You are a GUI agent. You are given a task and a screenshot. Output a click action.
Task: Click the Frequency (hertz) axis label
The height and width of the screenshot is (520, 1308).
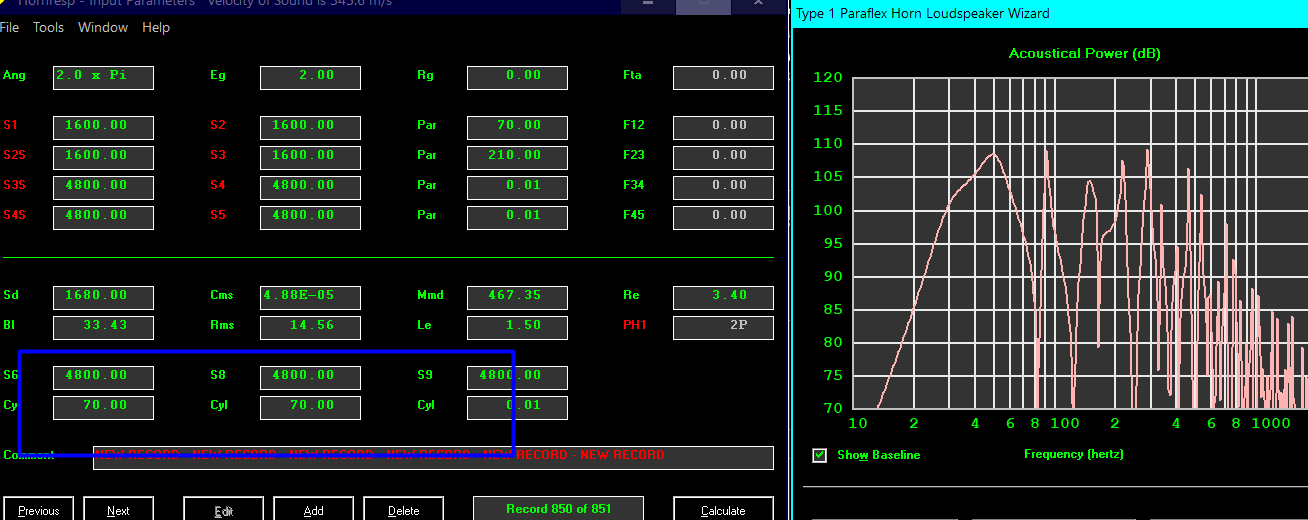coord(1073,454)
